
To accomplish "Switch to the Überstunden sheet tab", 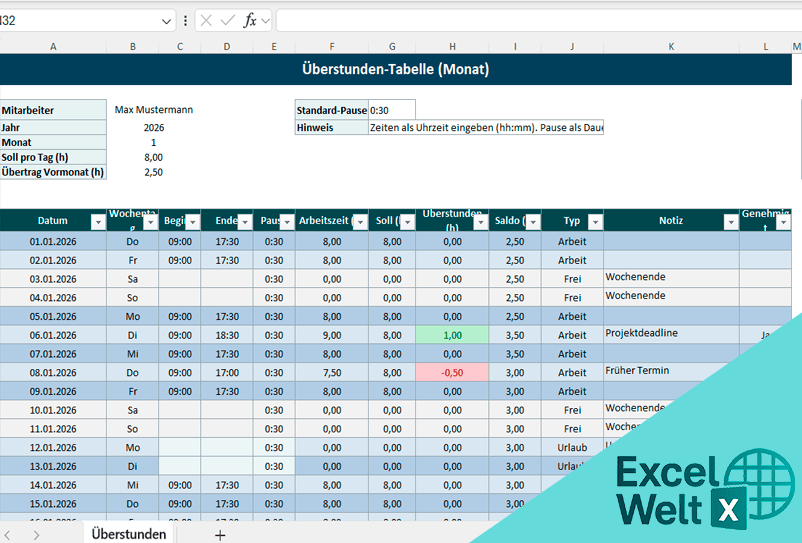I will (x=128, y=535).
